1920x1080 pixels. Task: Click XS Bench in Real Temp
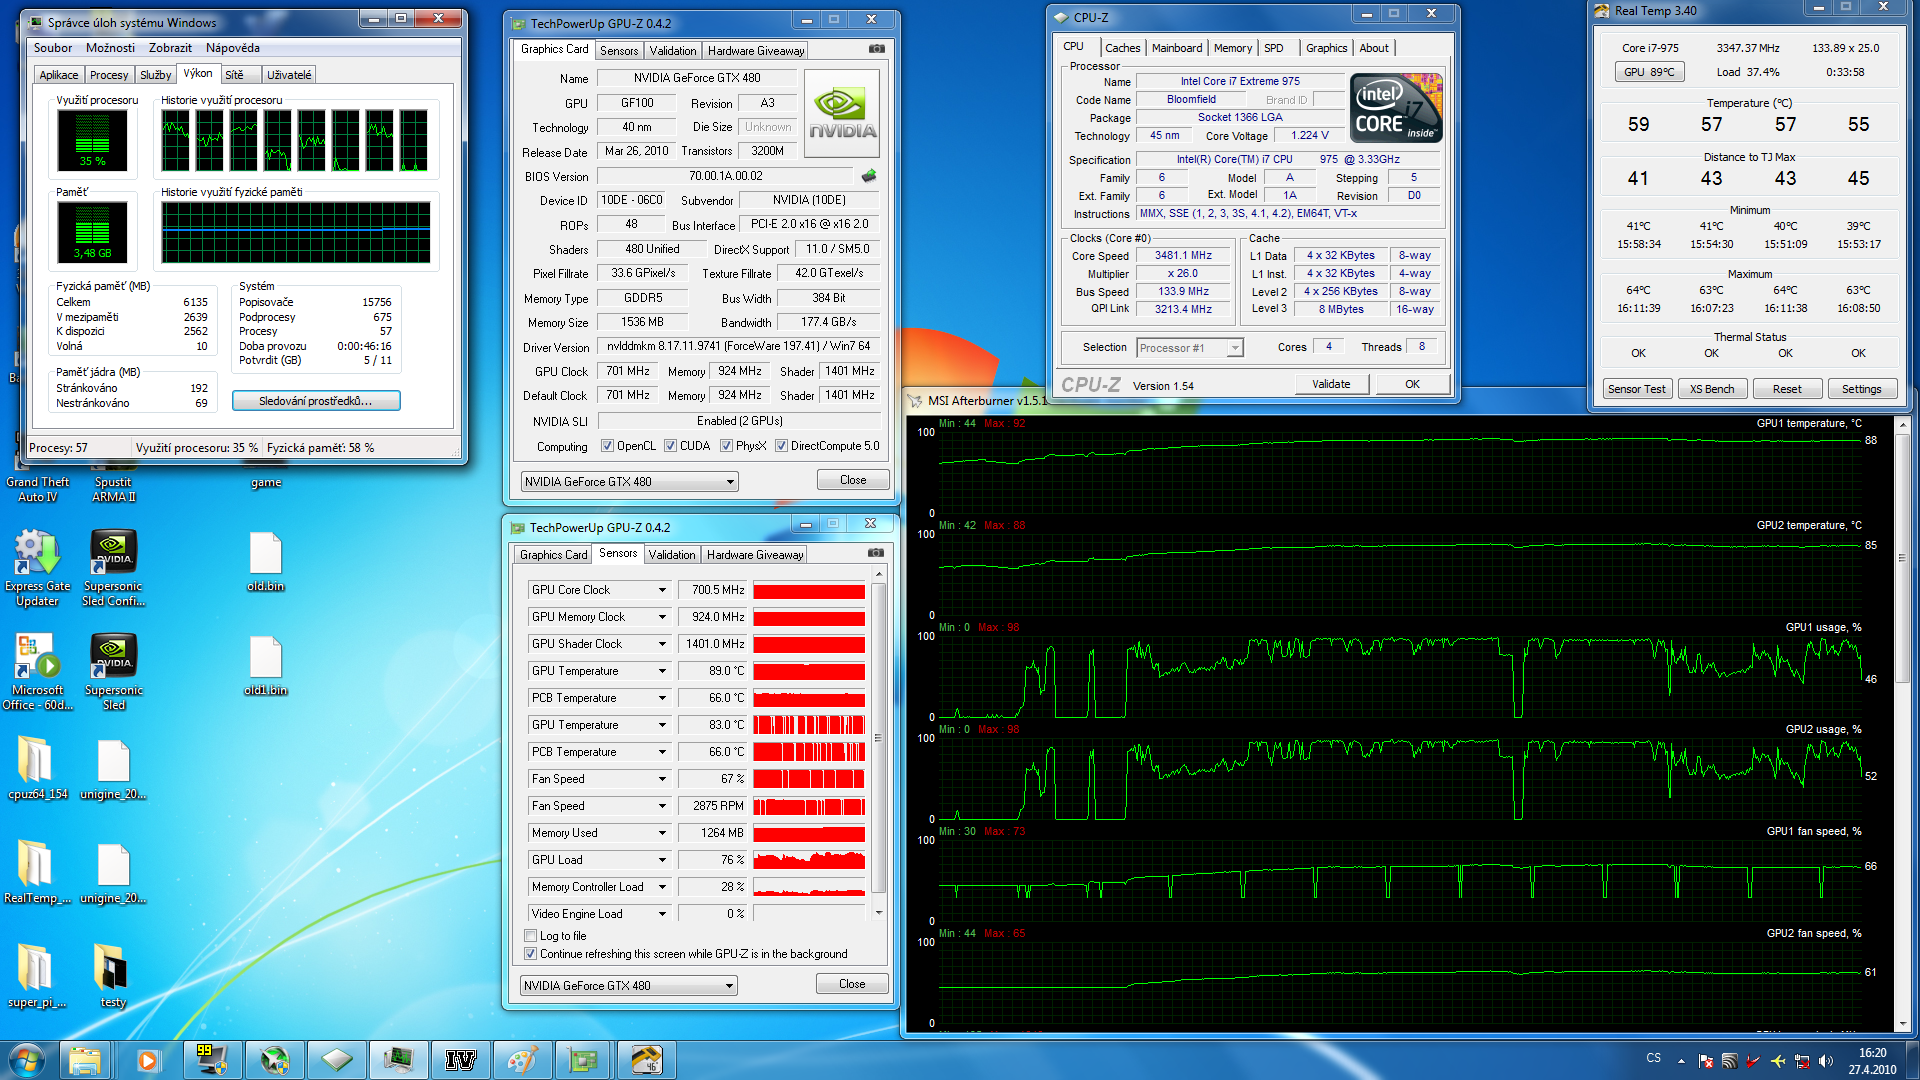(1712, 389)
